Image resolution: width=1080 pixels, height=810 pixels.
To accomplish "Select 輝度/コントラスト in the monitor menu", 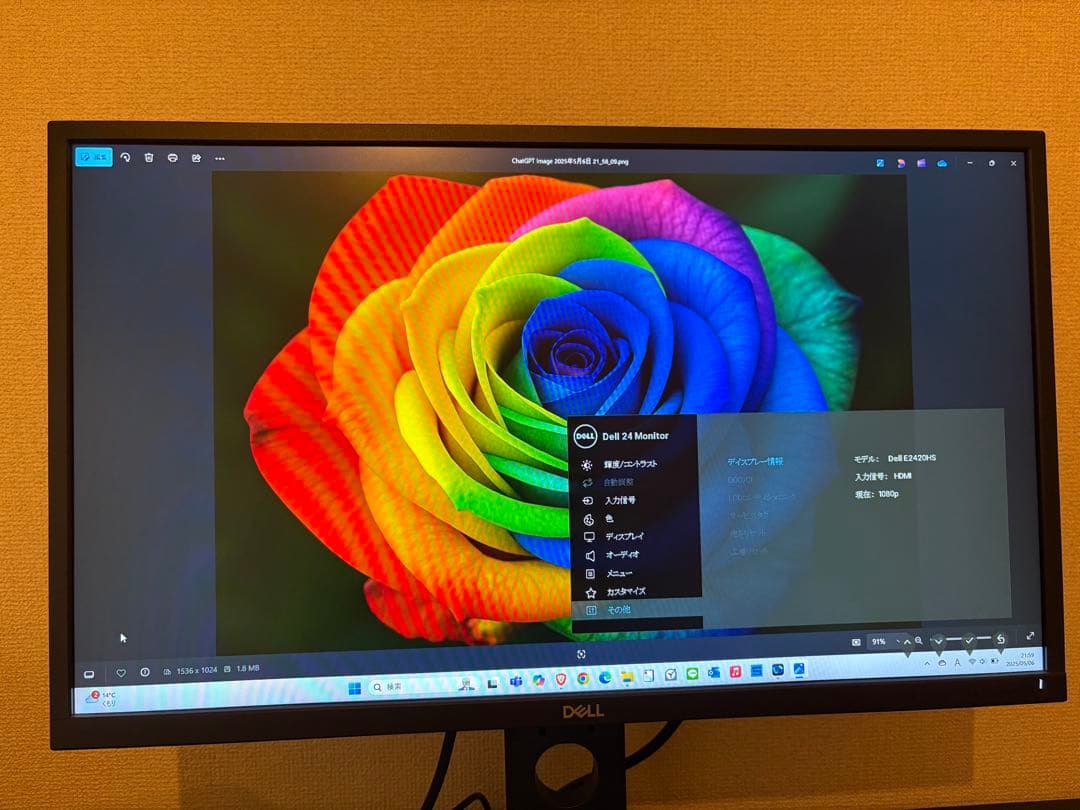I will coord(631,465).
